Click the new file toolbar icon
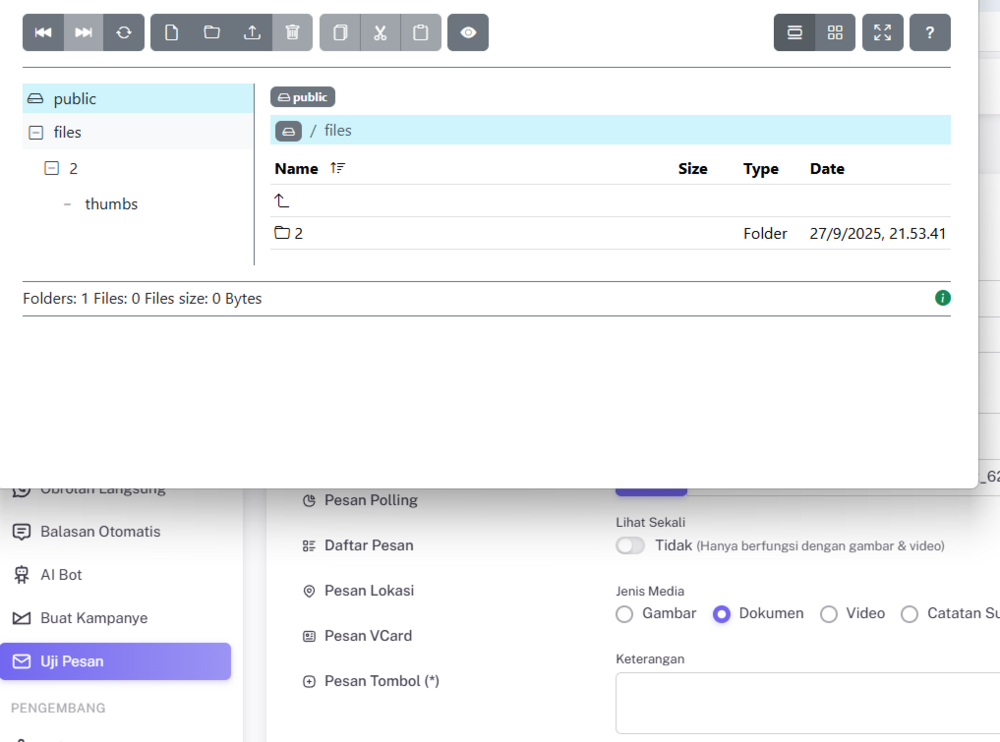This screenshot has width=1000, height=742. 172,33
